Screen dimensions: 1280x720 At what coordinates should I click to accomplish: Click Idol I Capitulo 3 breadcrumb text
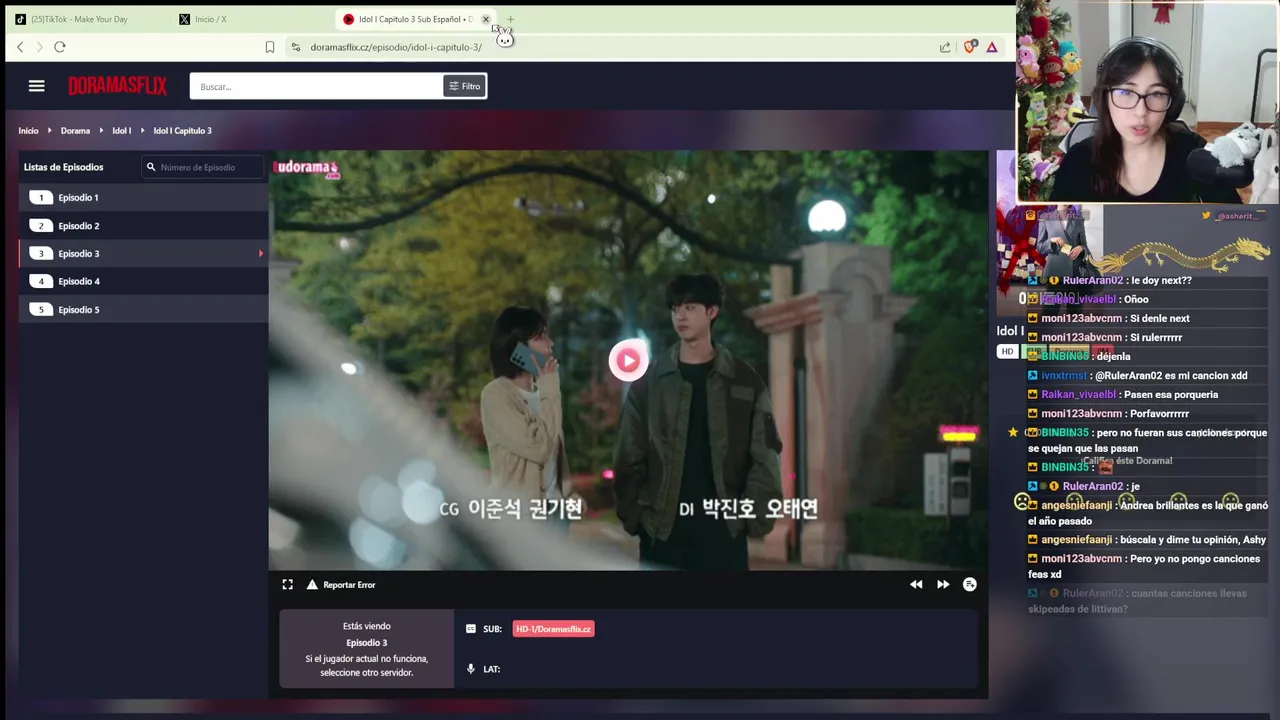[182, 131]
